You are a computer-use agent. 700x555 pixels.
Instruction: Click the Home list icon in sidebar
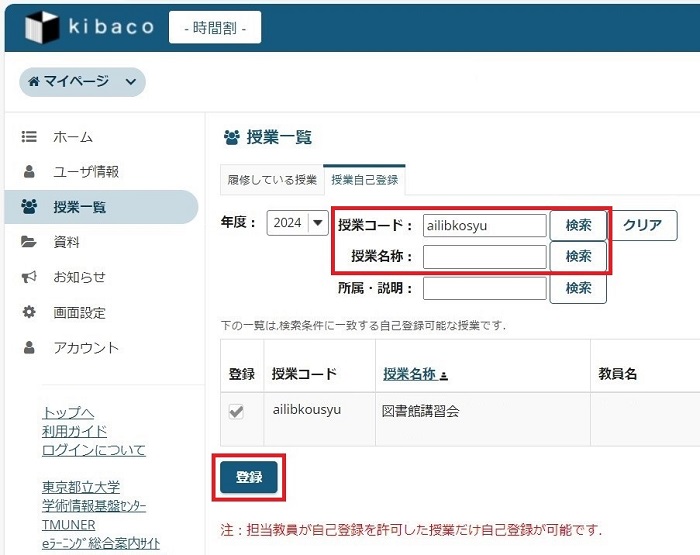[30, 137]
